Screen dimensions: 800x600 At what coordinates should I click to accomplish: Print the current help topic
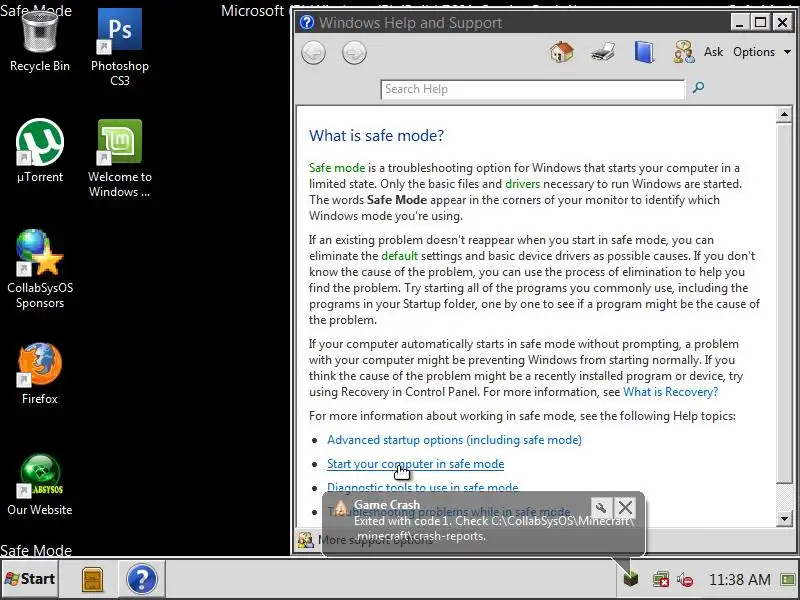click(x=603, y=52)
